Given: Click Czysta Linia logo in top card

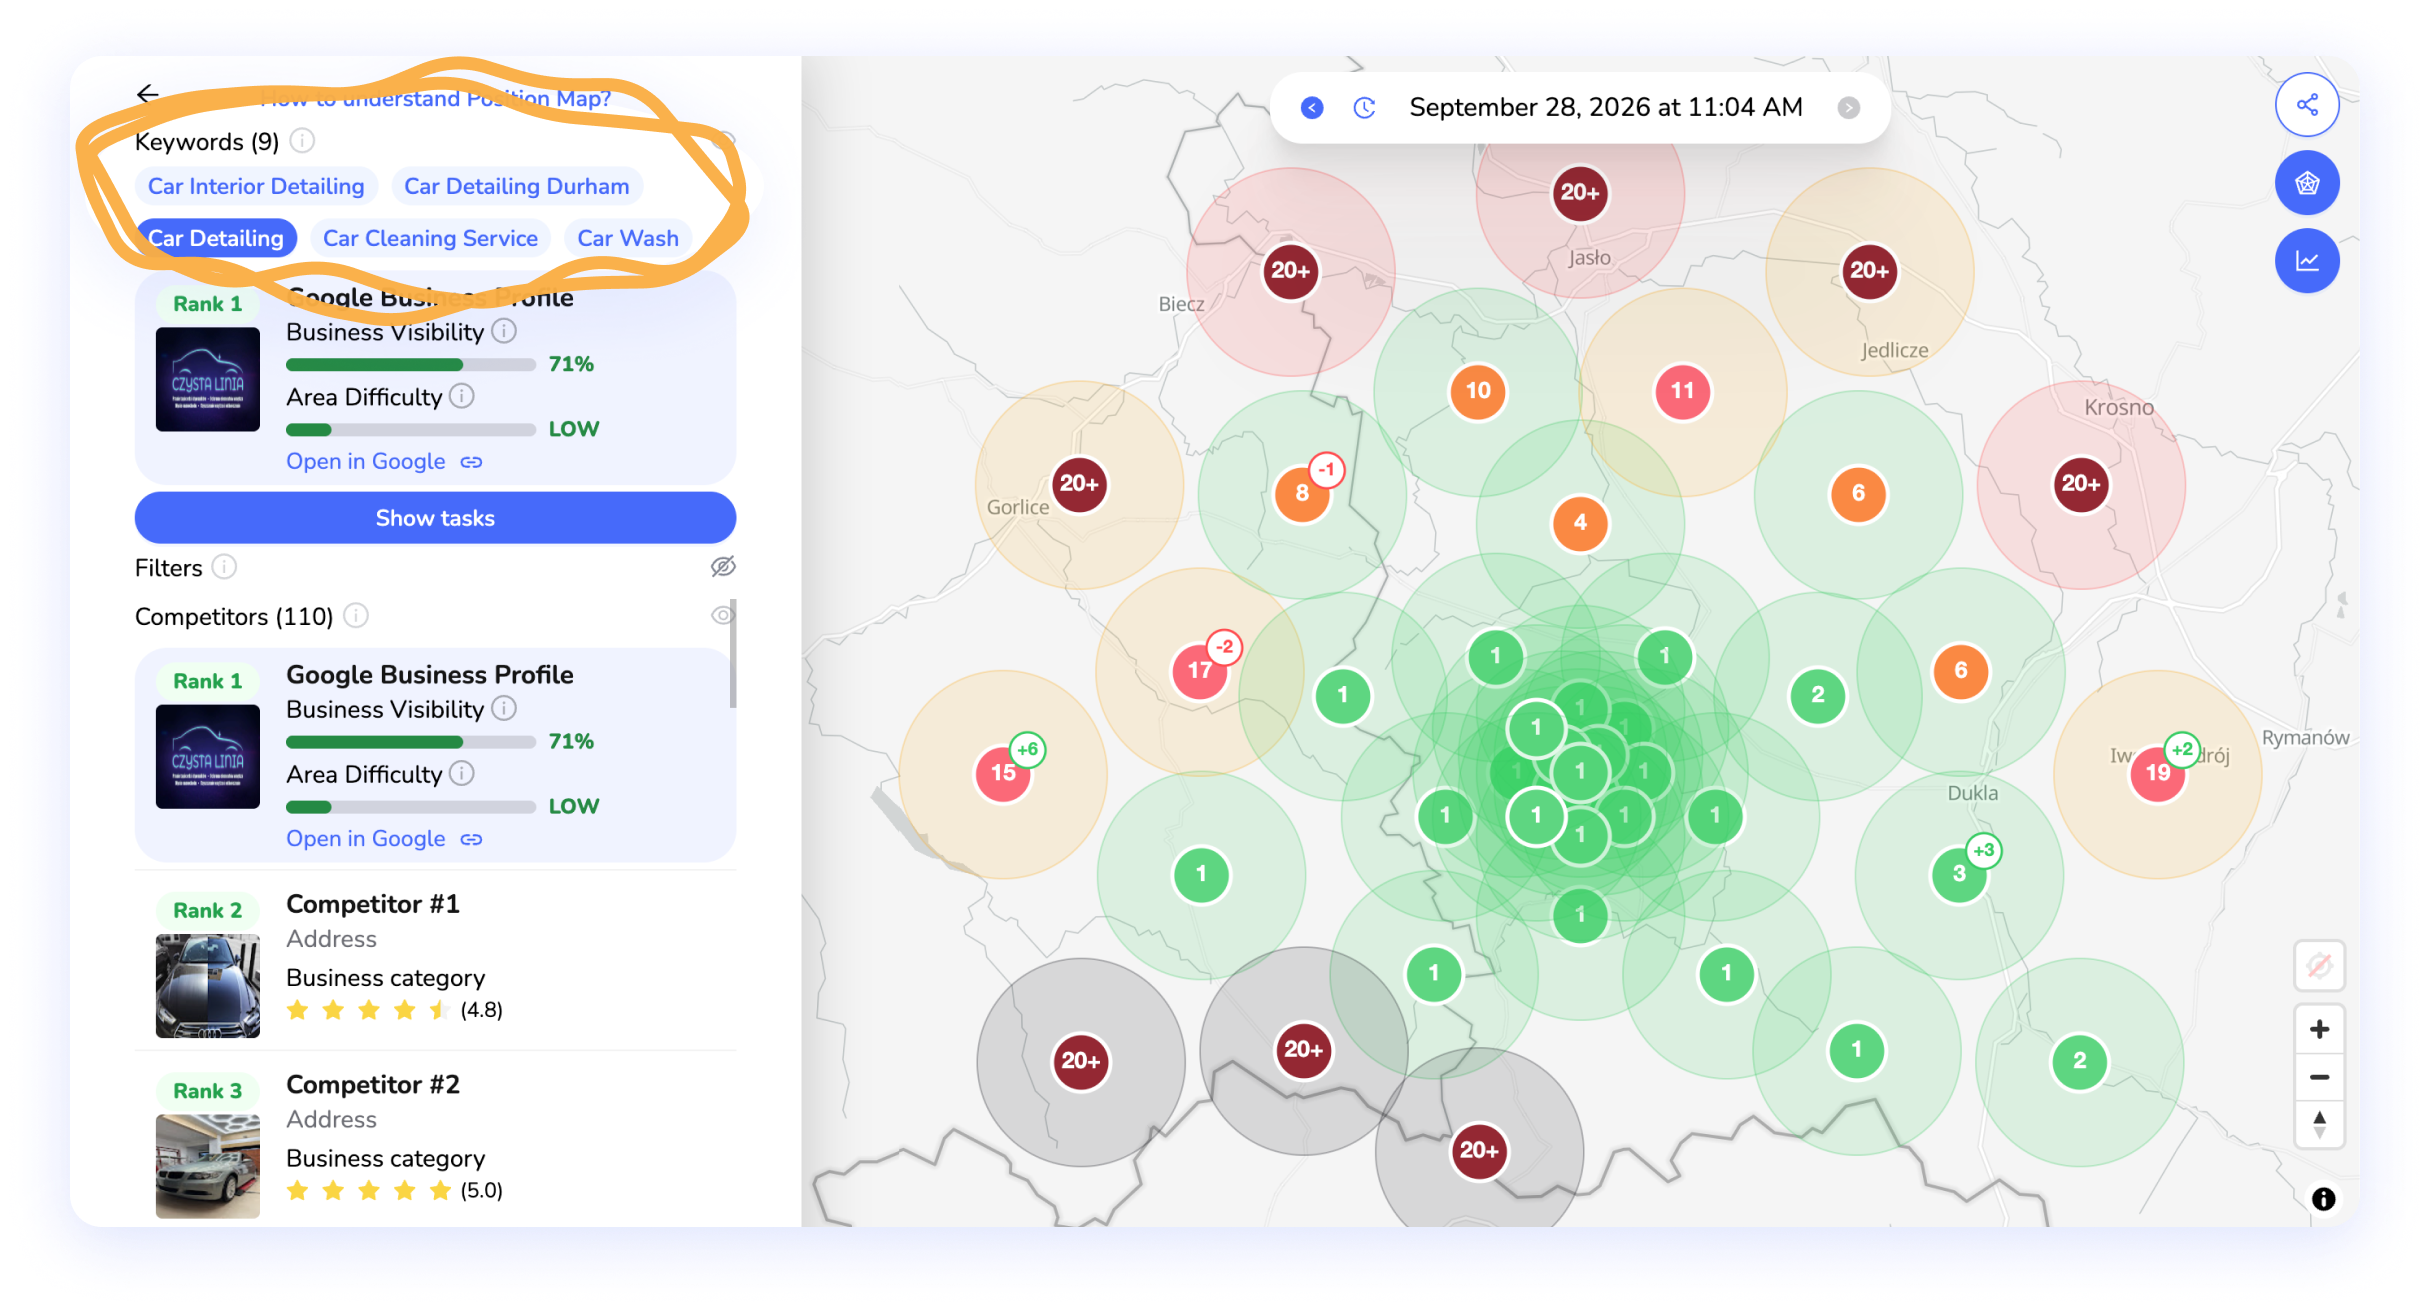Looking at the screenshot, I should [x=208, y=379].
